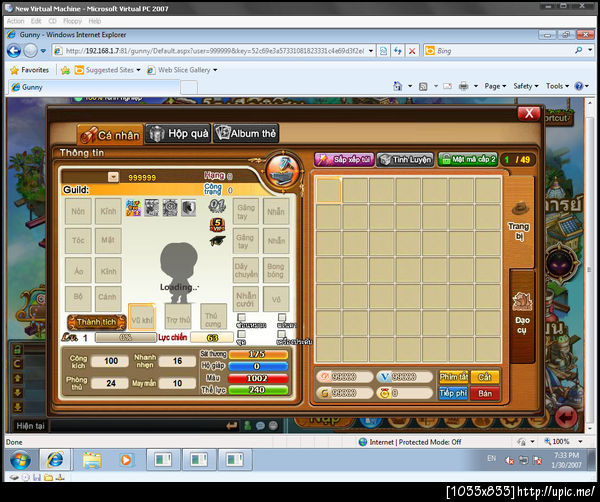Click the Thành tích button
Viewport: 600px width, 502px height.
click(96, 322)
